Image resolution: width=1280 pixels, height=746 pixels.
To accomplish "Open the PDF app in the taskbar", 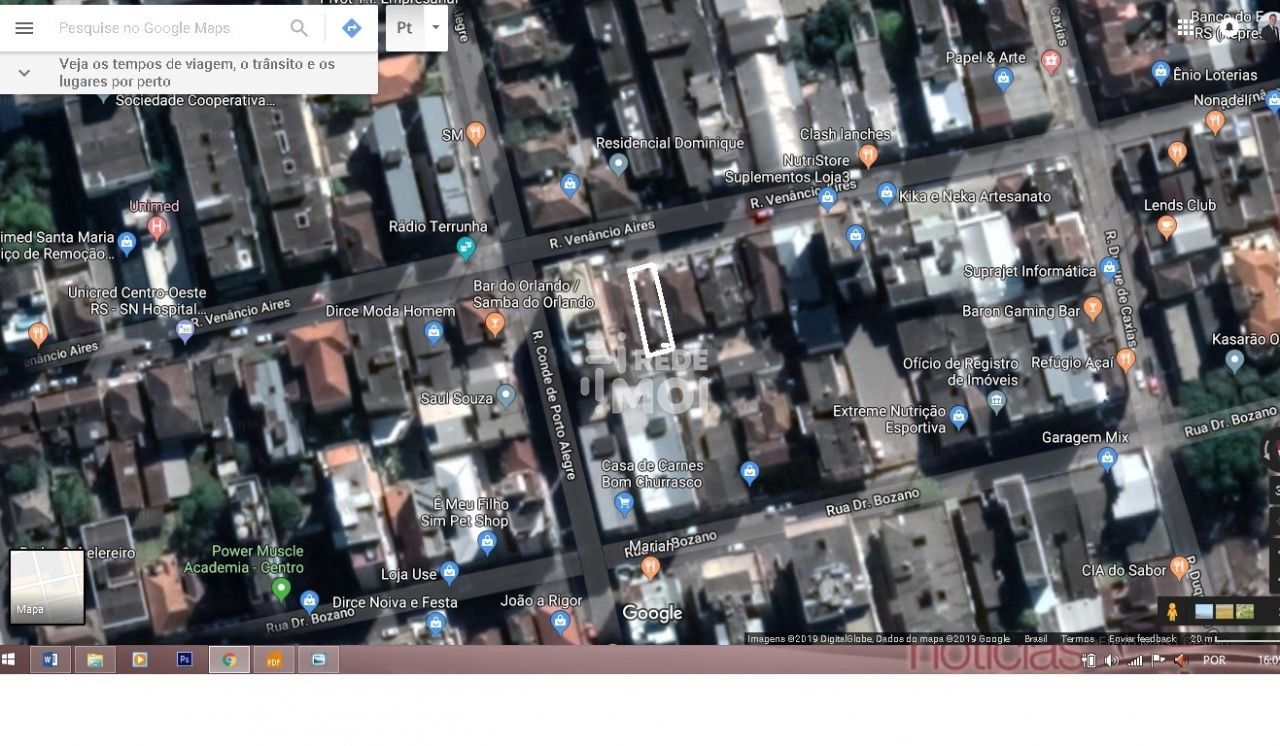I will tap(274, 660).
